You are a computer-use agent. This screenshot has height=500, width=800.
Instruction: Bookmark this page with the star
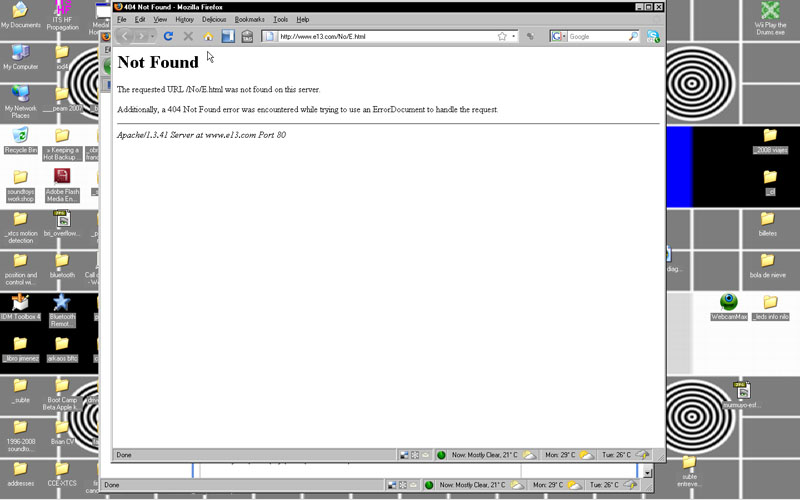[502, 36]
